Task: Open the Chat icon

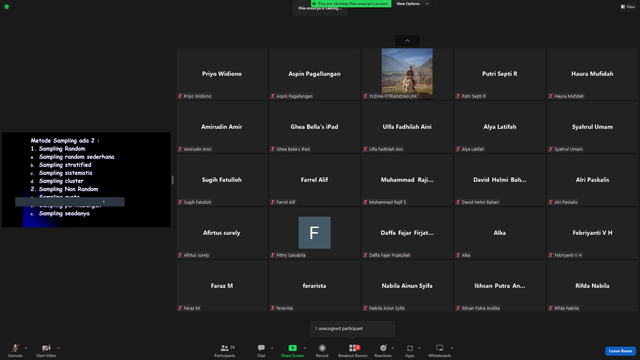Action: [x=261, y=348]
